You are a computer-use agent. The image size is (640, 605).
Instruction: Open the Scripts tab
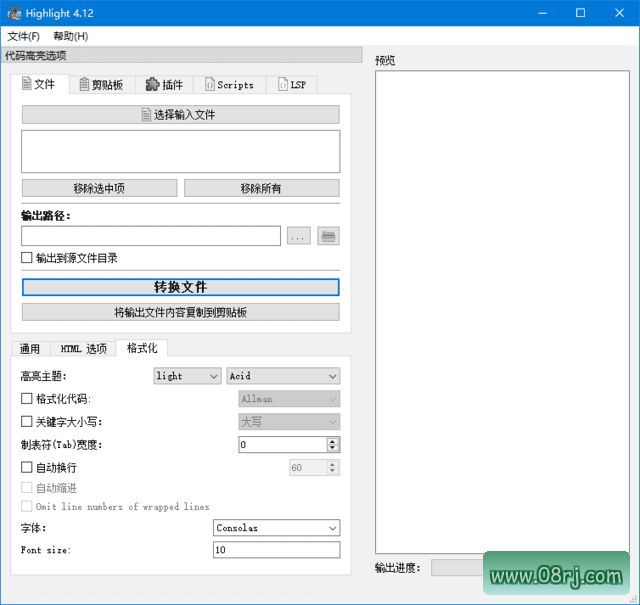(x=230, y=85)
